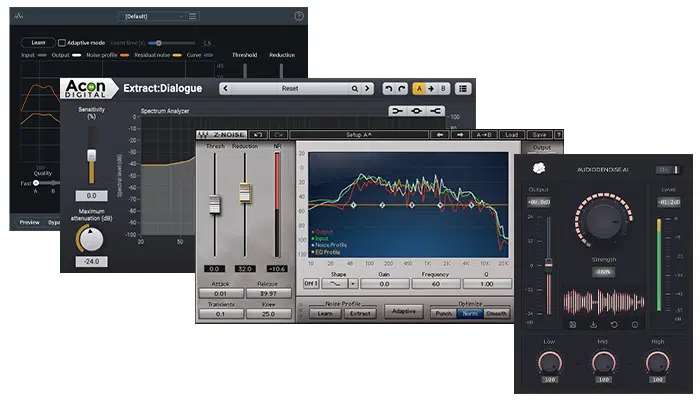Undo in the Z-Noise toolbar
Image resolution: width=700 pixels, height=400 pixels.
click(x=258, y=134)
